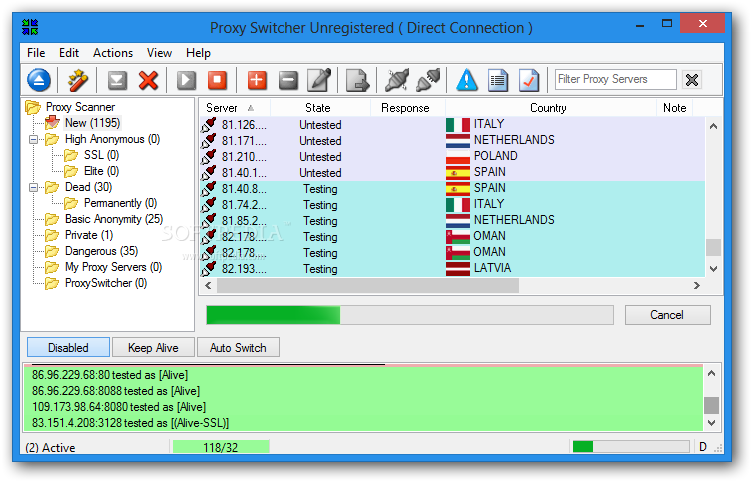The height and width of the screenshot is (482, 752).
Task: Open the File menu
Action: pos(36,53)
